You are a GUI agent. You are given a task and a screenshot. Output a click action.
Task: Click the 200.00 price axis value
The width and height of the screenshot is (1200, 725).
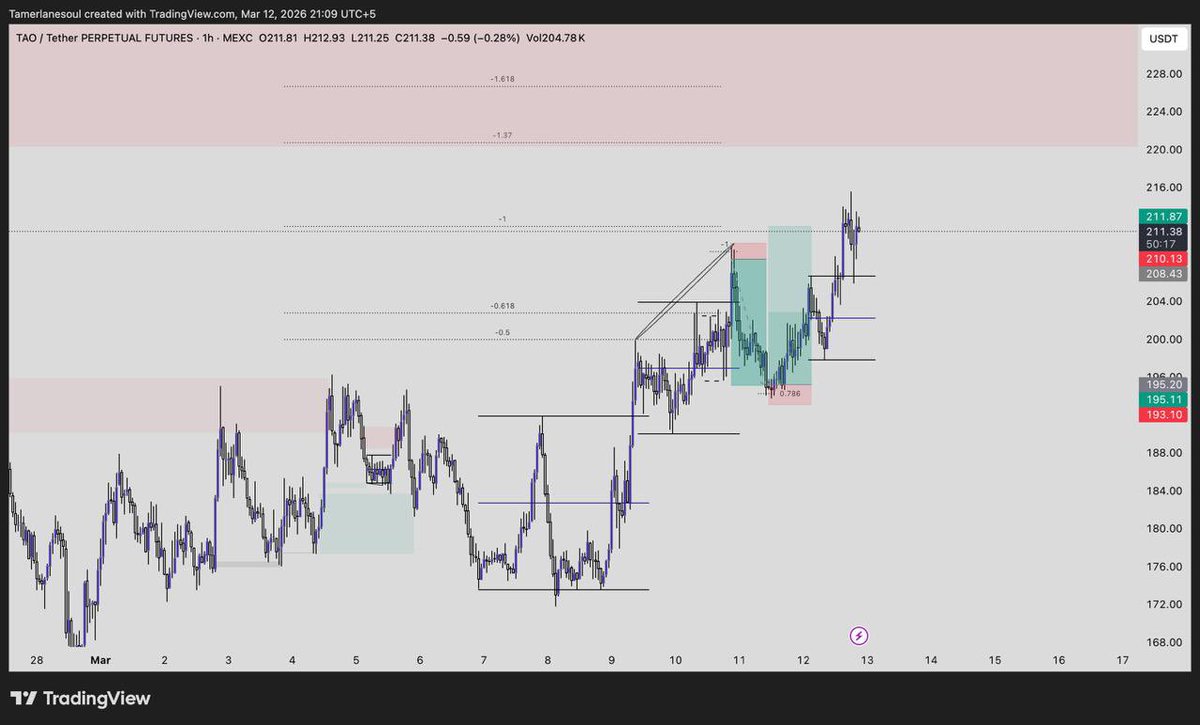(x=1165, y=339)
